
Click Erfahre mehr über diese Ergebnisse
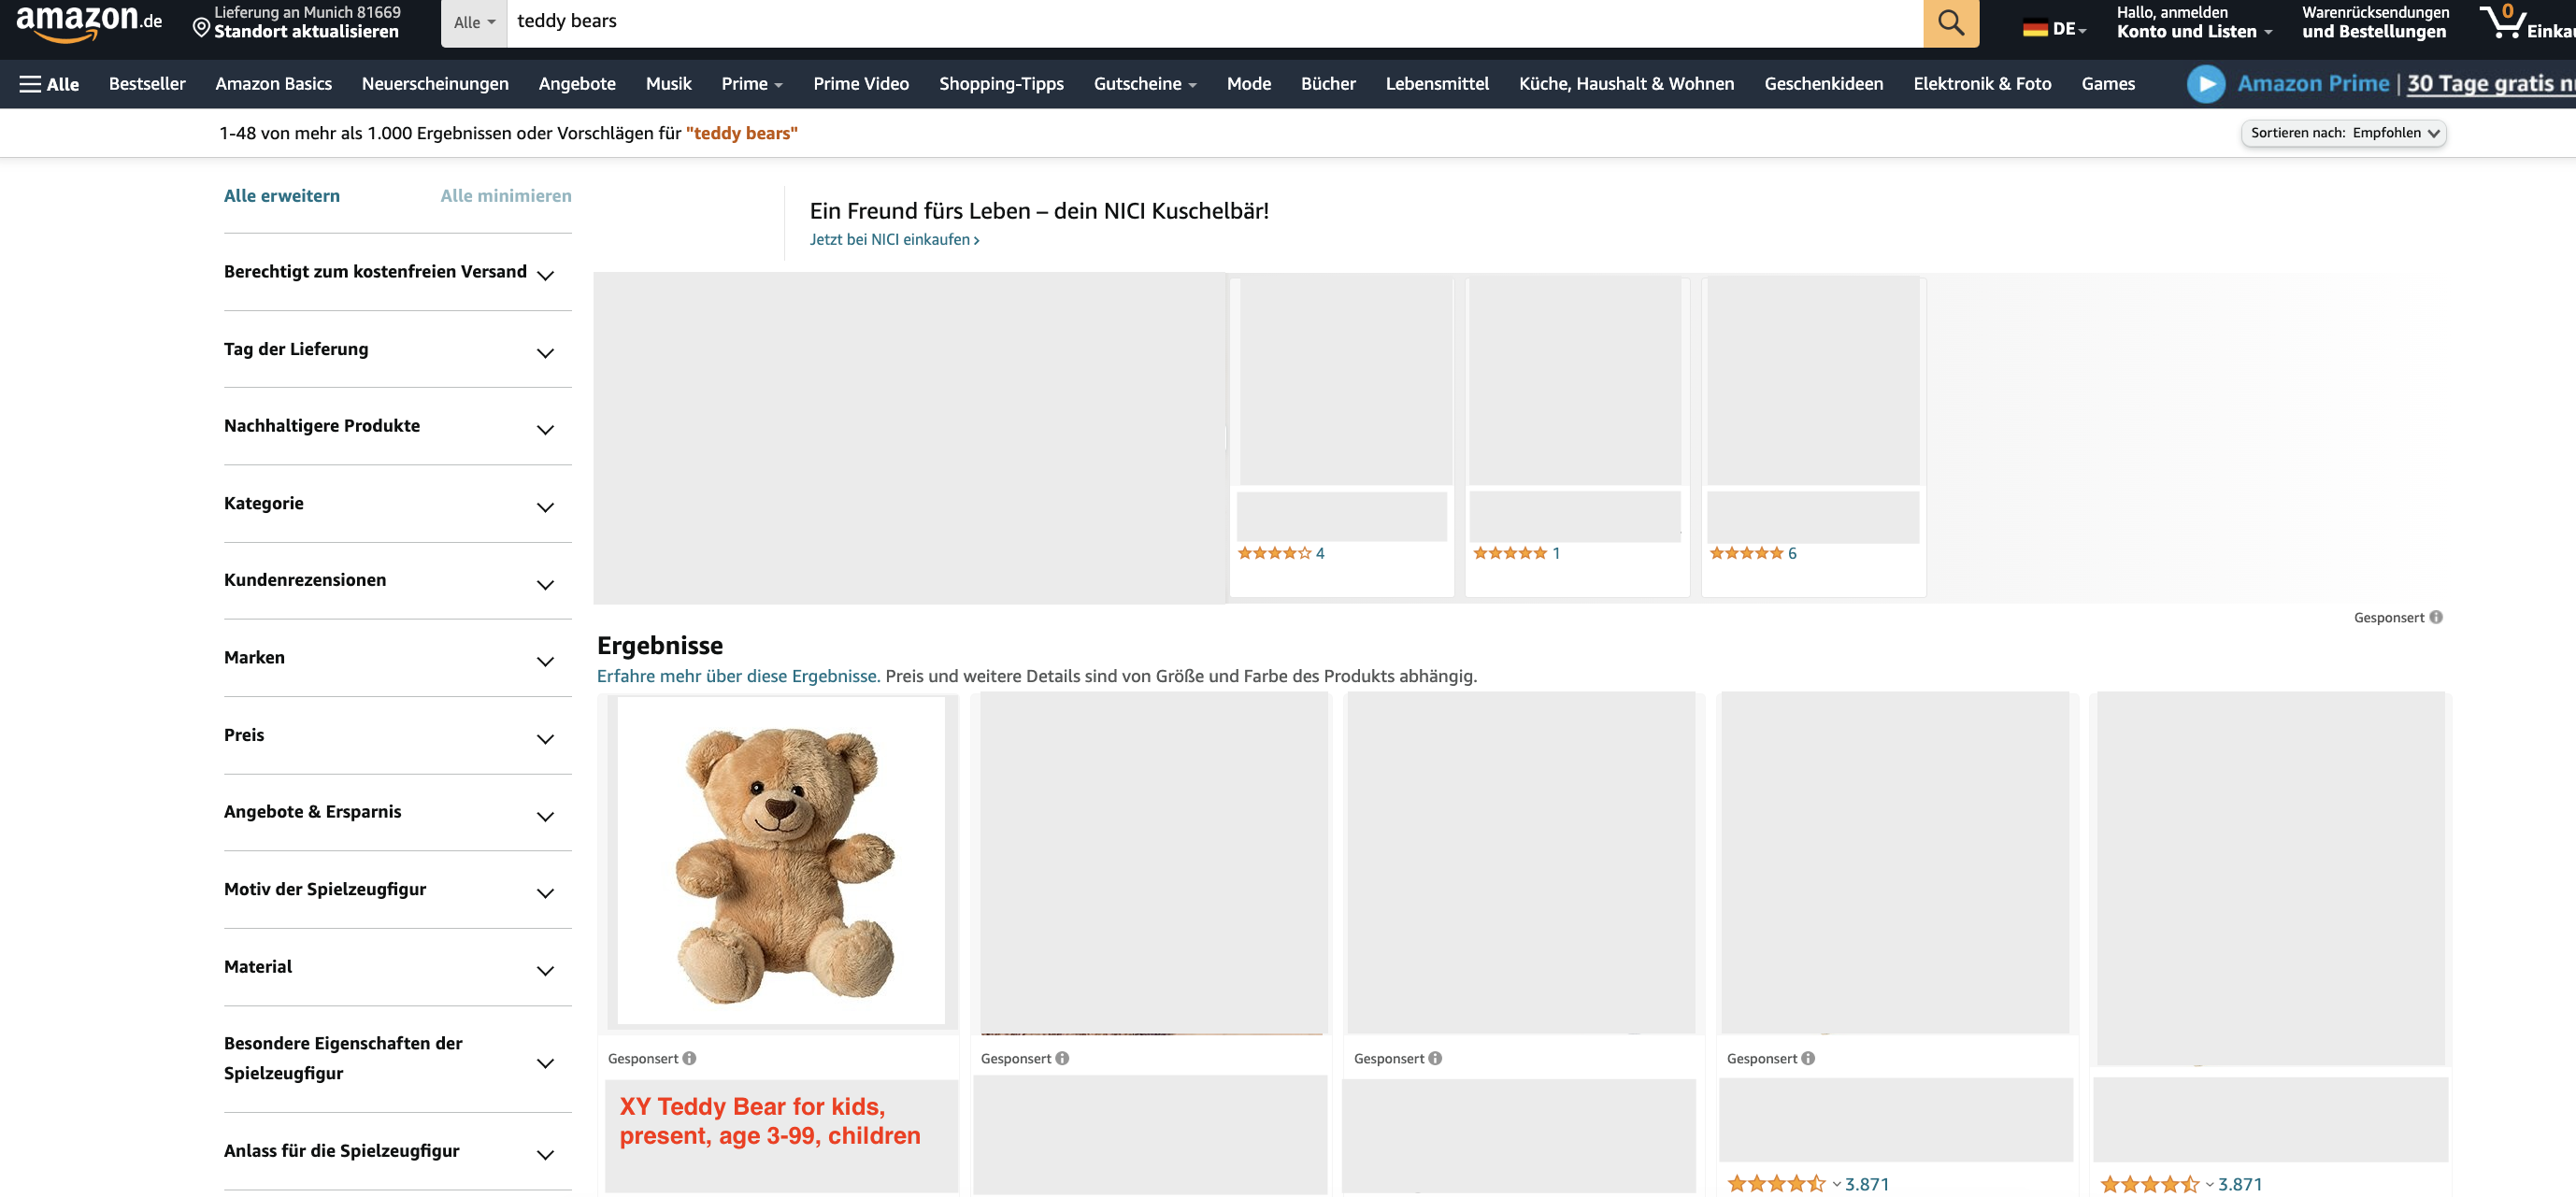pyautogui.click(x=738, y=676)
